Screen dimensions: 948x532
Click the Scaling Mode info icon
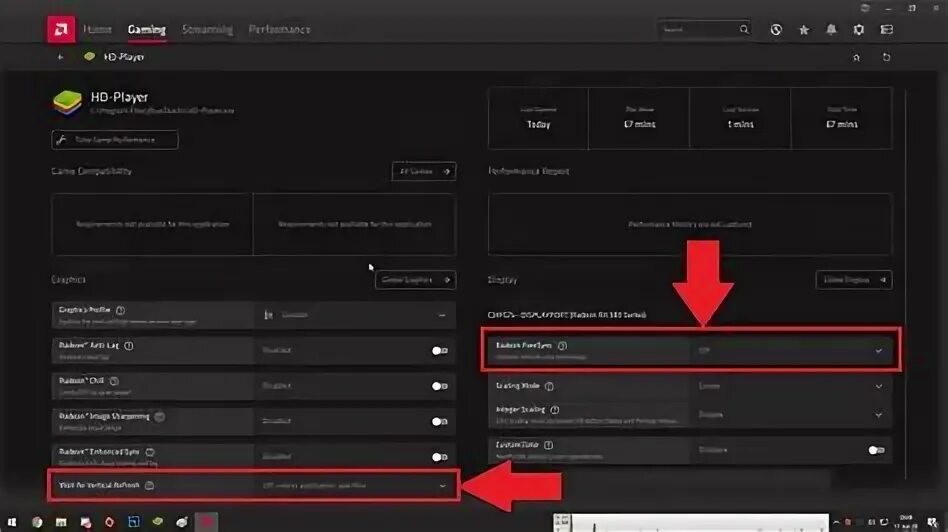pyautogui.click(x=549, y=386)
